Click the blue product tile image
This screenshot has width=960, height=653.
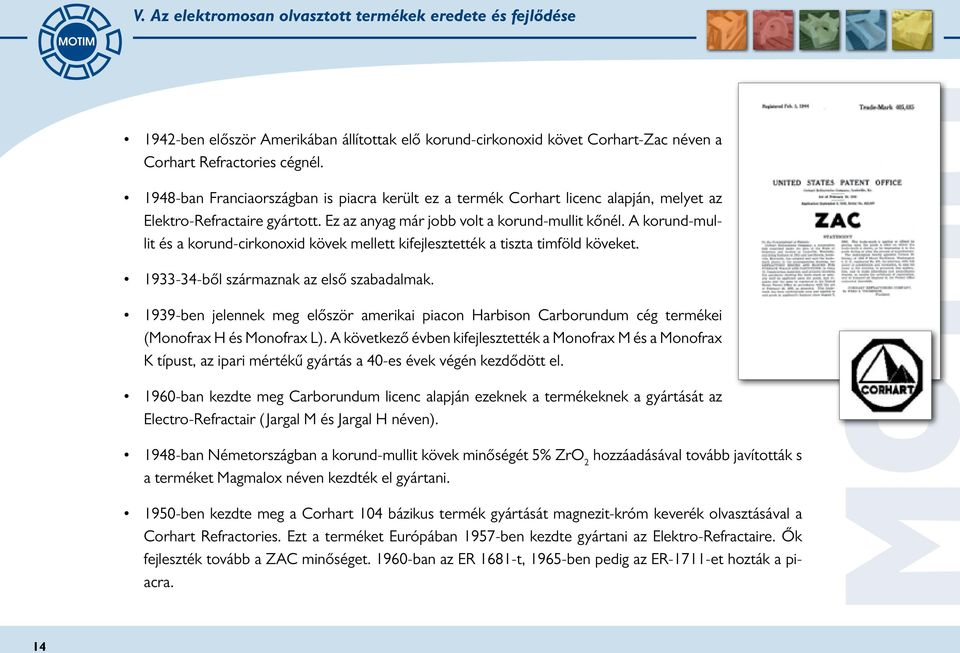pos(866,30)
